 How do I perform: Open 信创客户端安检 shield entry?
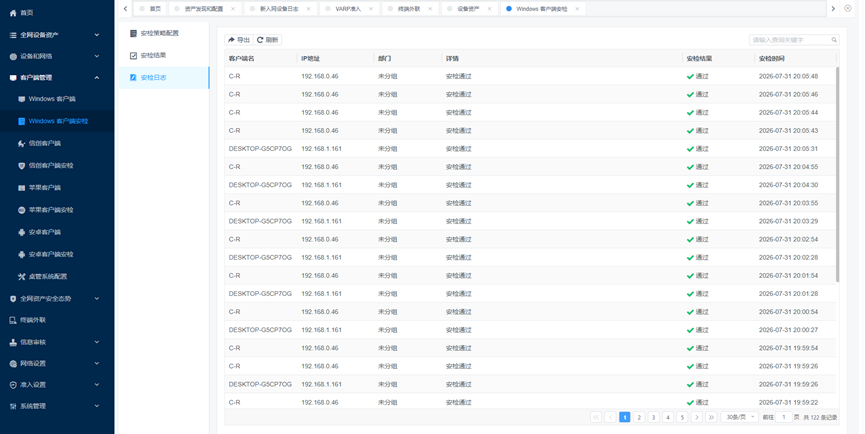tap(51, 165)
